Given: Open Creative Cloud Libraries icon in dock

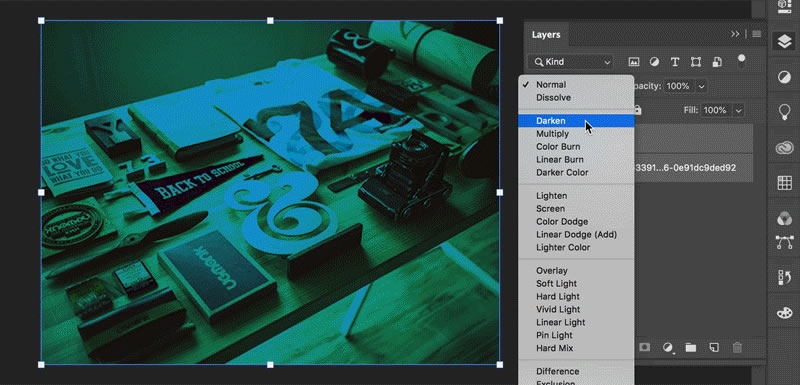Looking at the screenshot, I should point(784,148).
